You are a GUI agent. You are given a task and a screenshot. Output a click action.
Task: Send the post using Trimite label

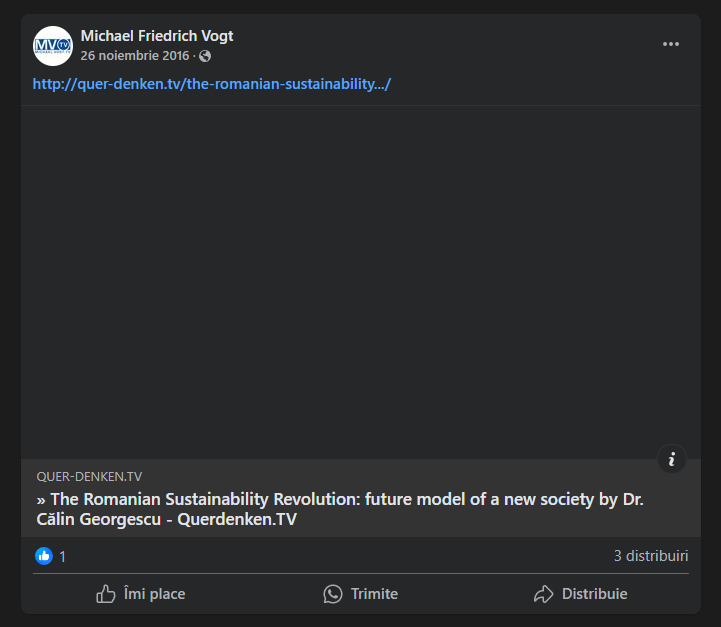tap(374, 594)
